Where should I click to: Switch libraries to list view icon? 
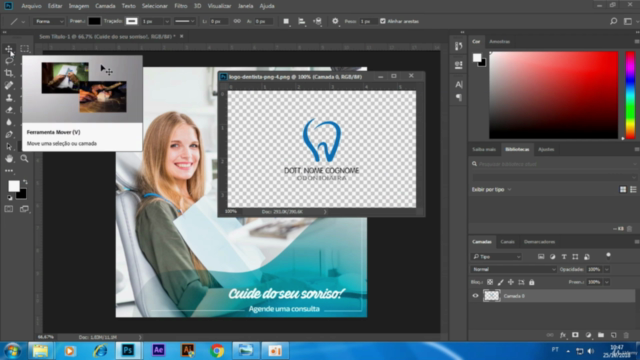click(633, 189)
